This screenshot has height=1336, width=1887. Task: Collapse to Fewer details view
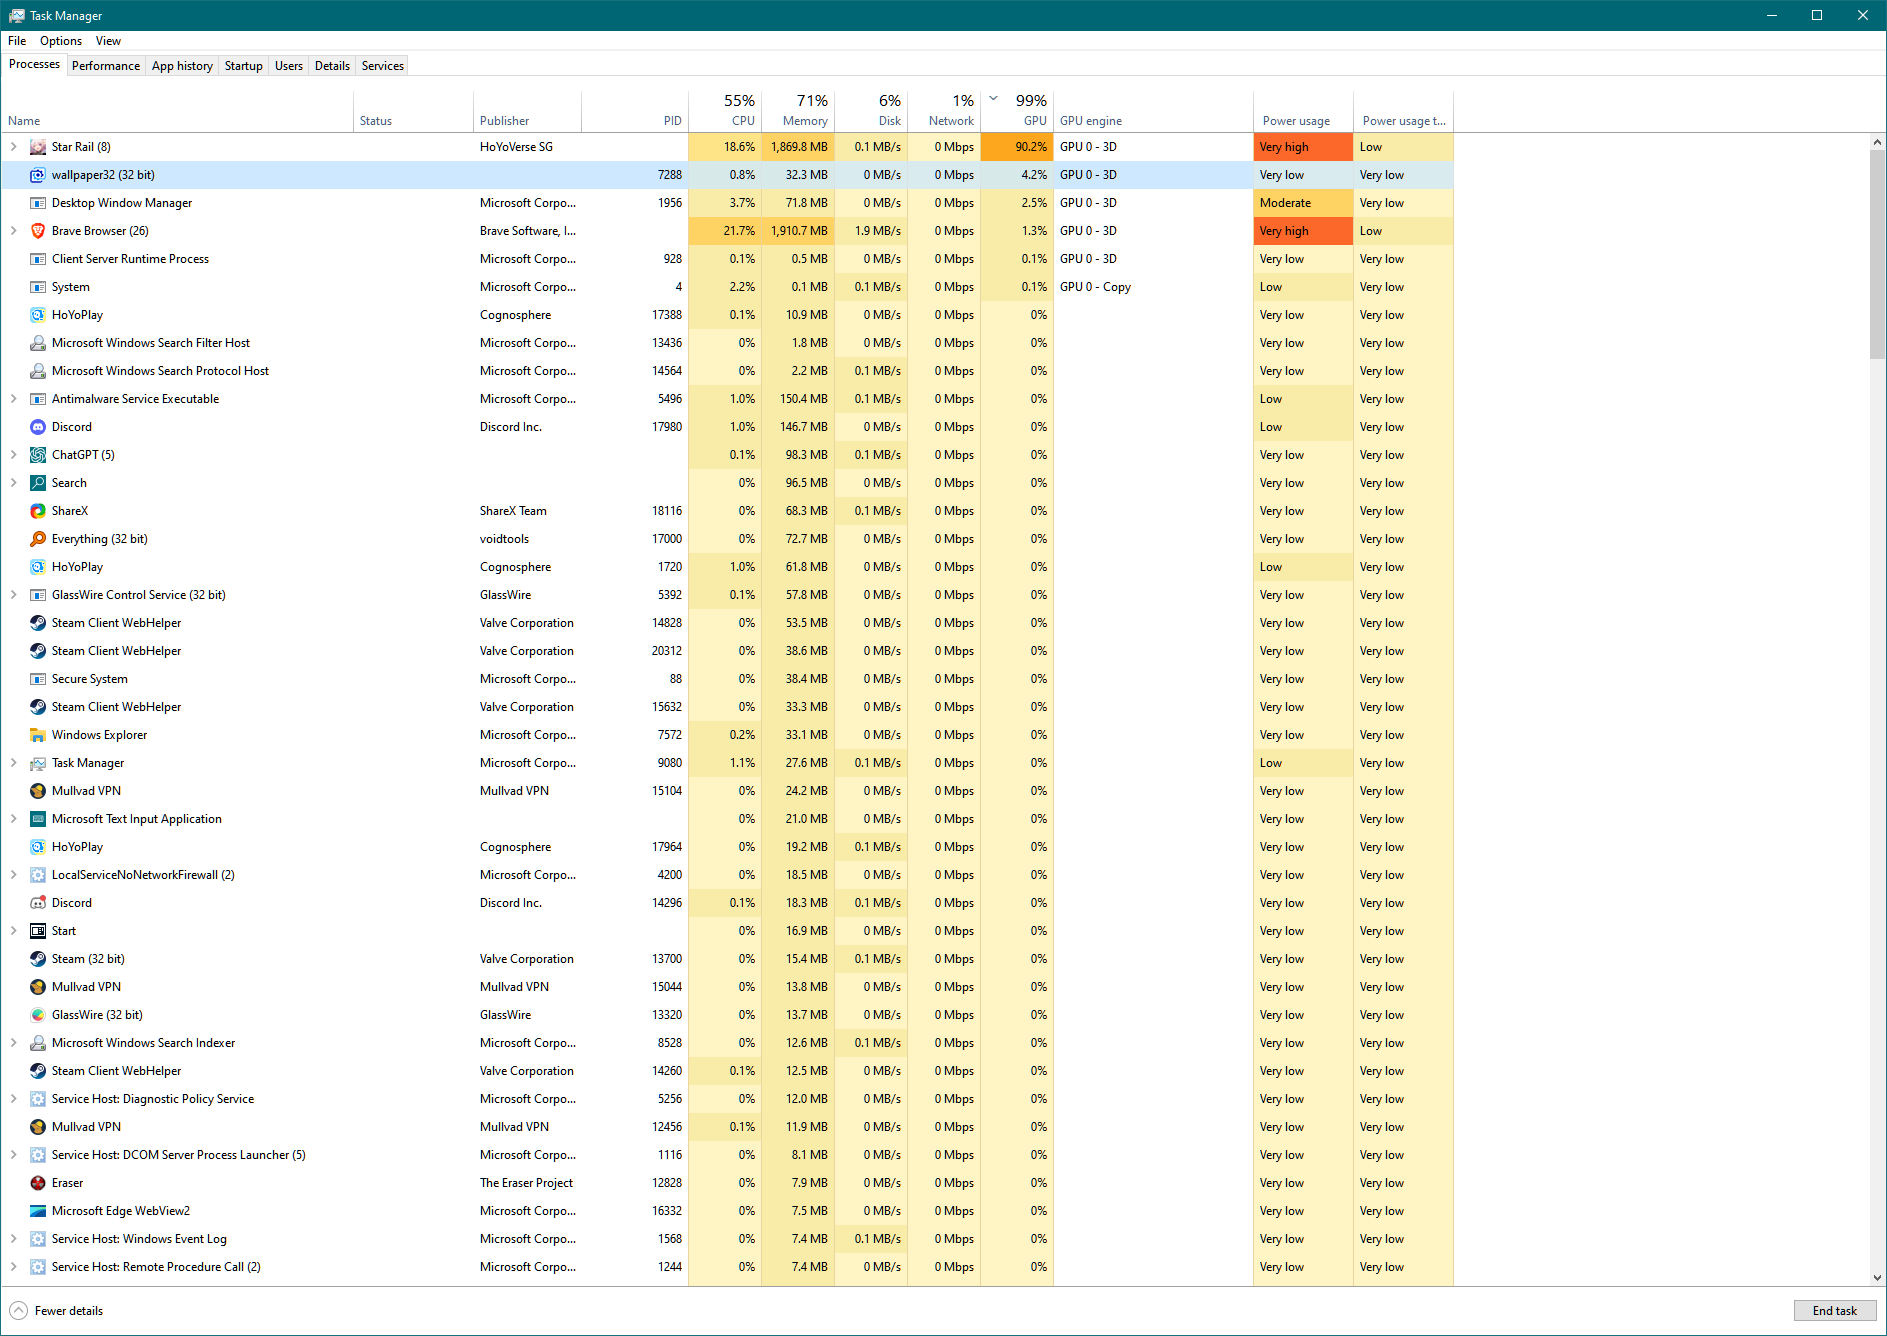click(x=57, y=1311)
